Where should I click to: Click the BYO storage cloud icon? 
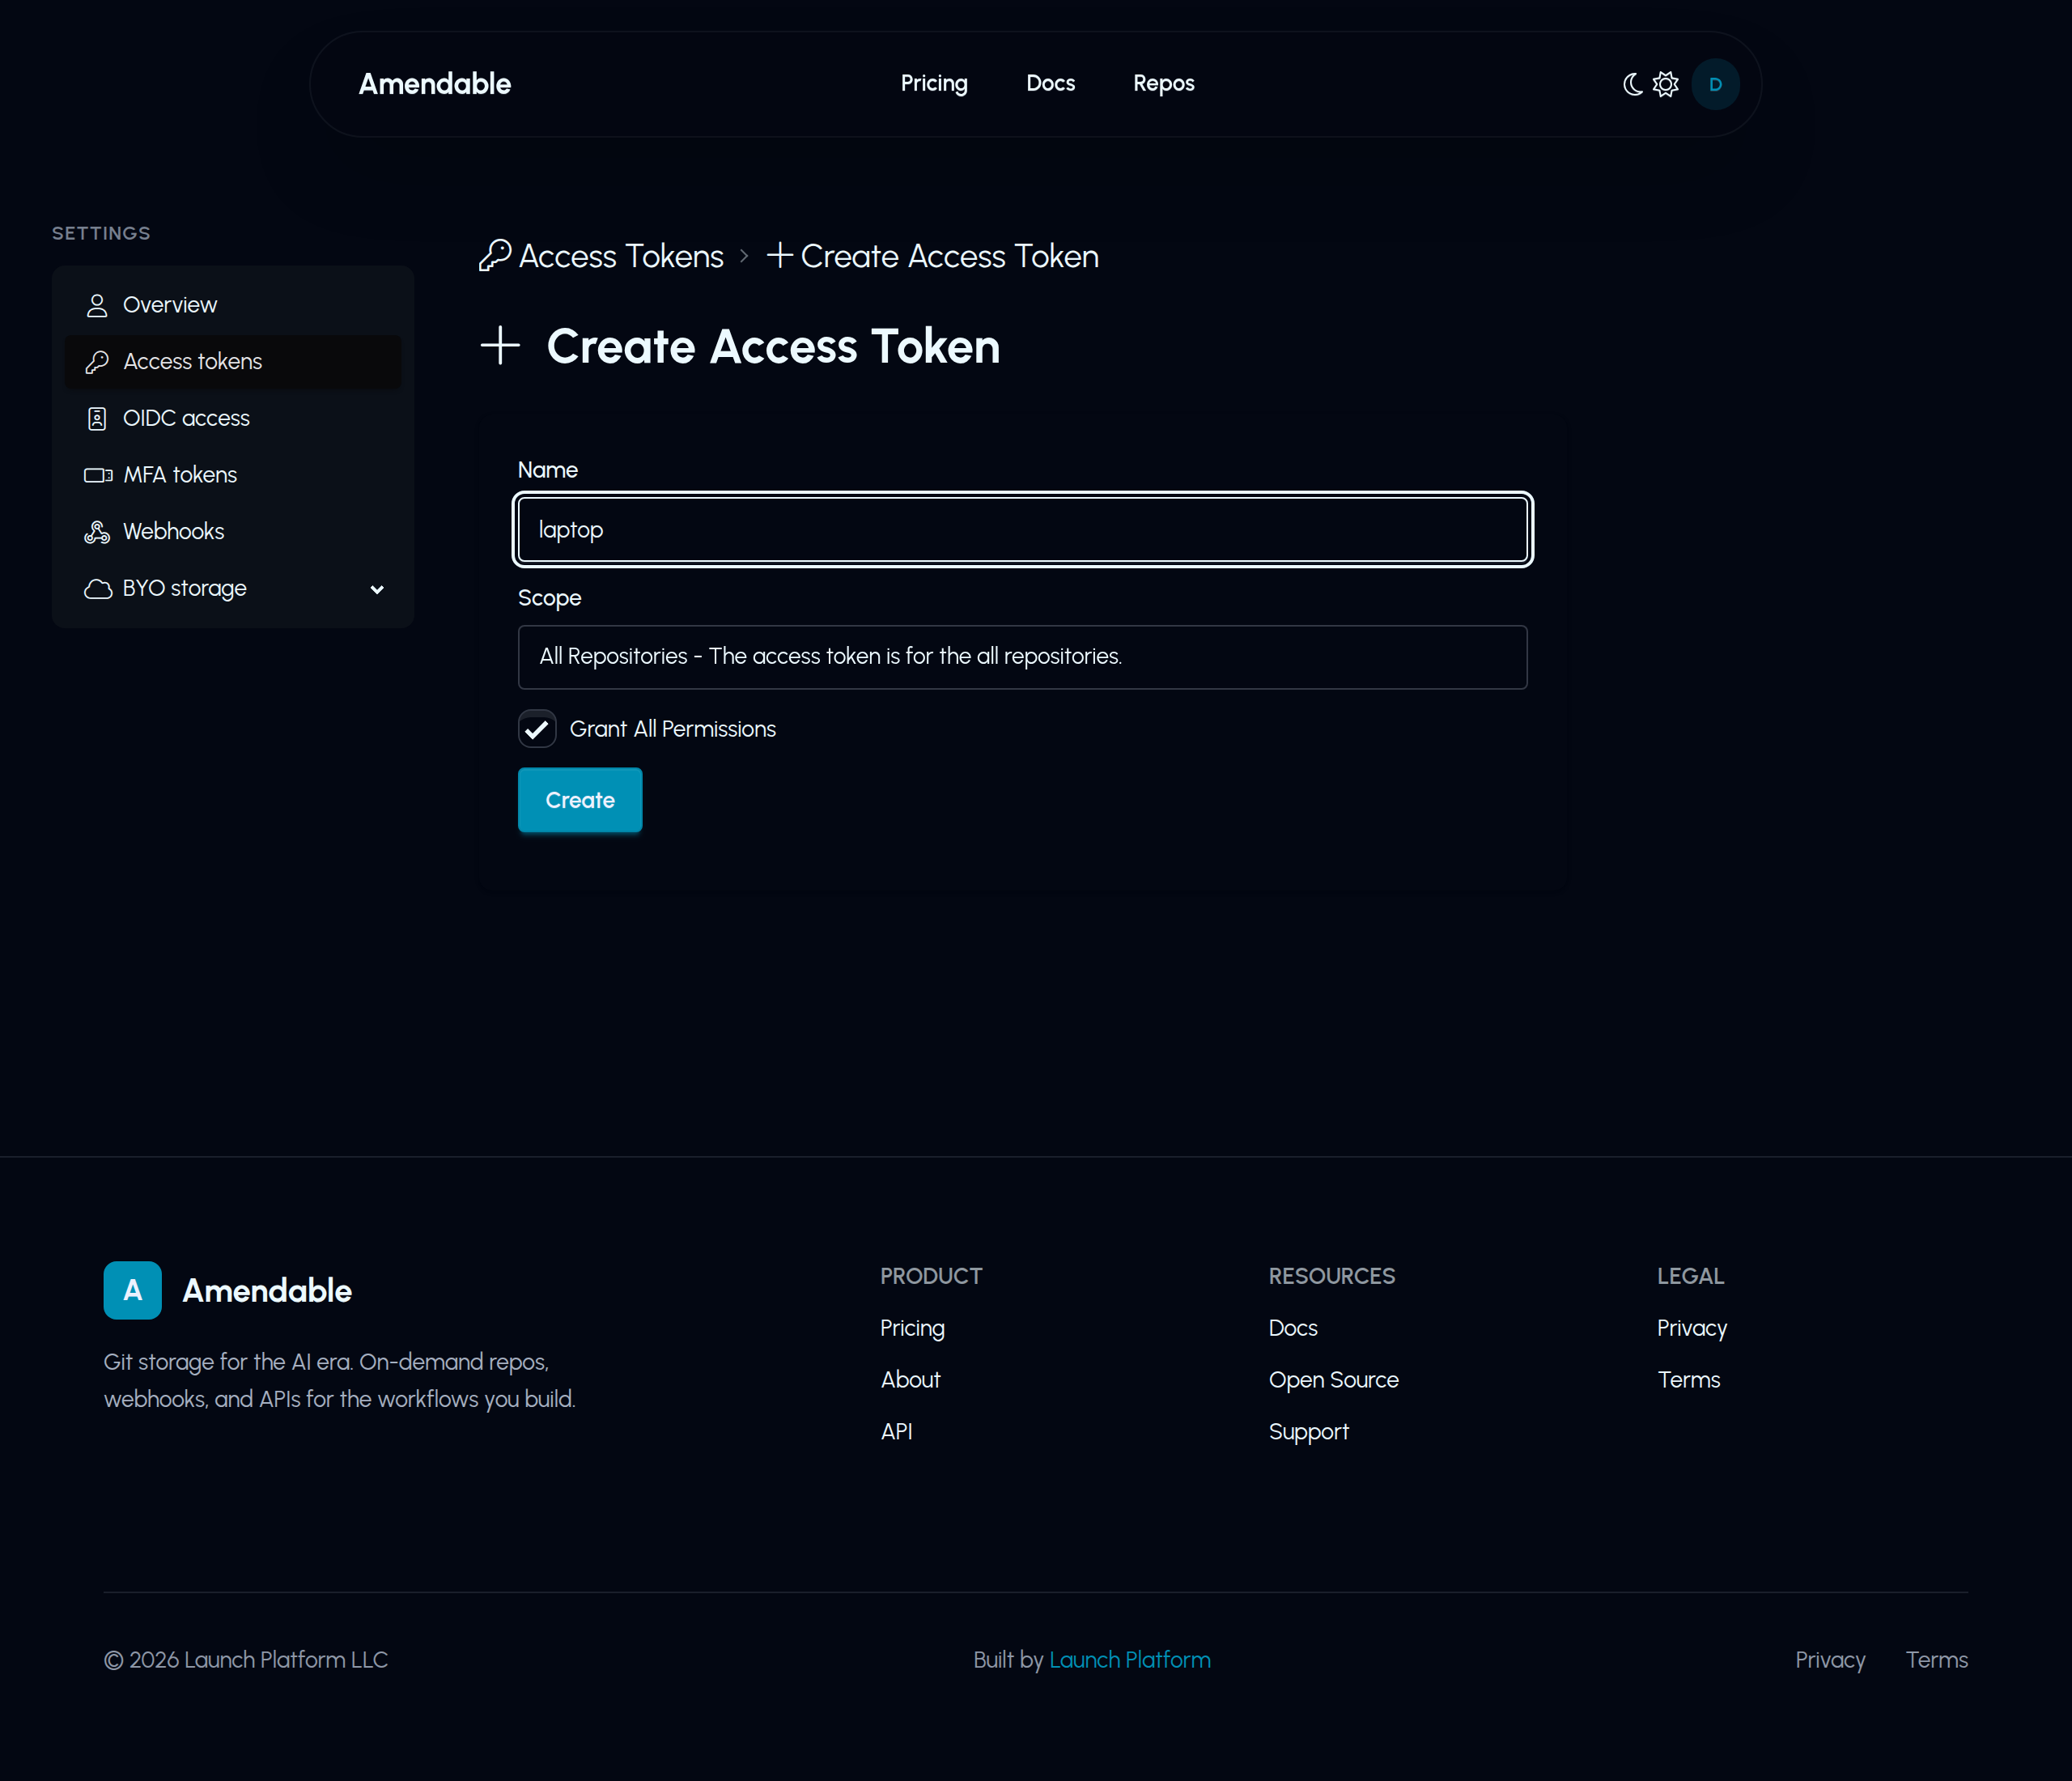[97, 589]
